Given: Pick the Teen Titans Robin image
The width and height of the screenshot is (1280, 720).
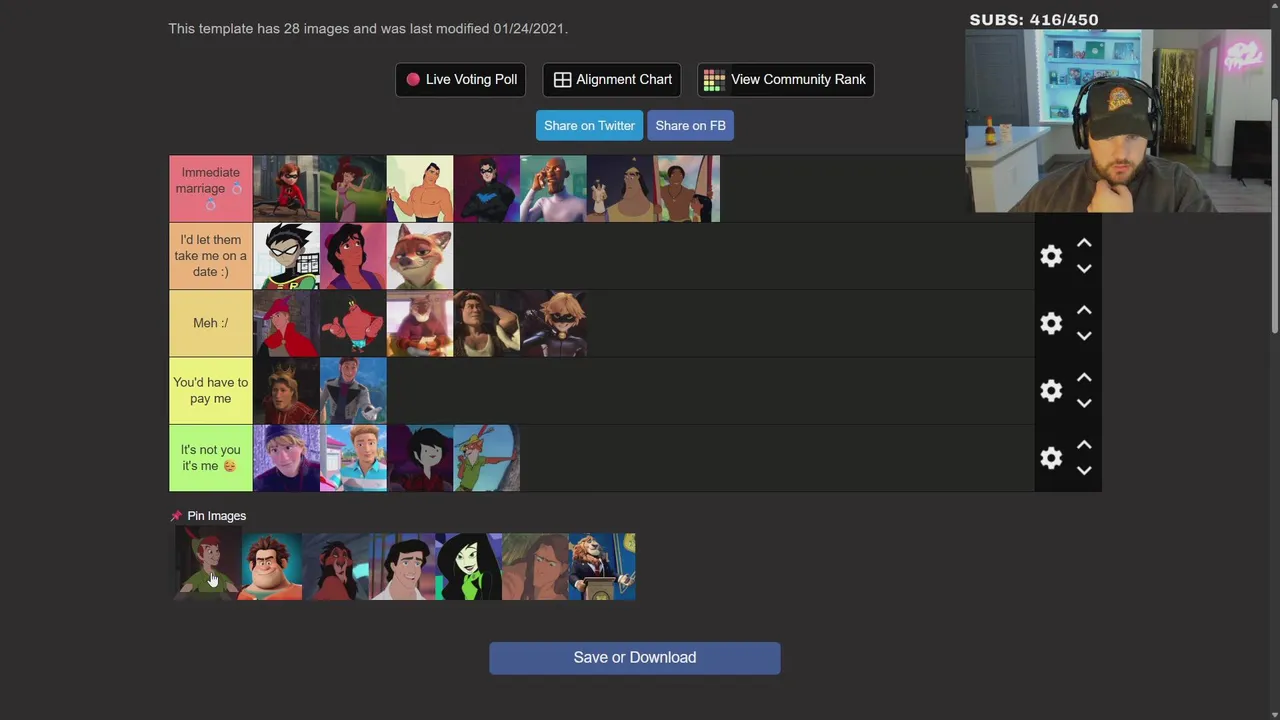Looking at the screenshot, I should 286,256.
